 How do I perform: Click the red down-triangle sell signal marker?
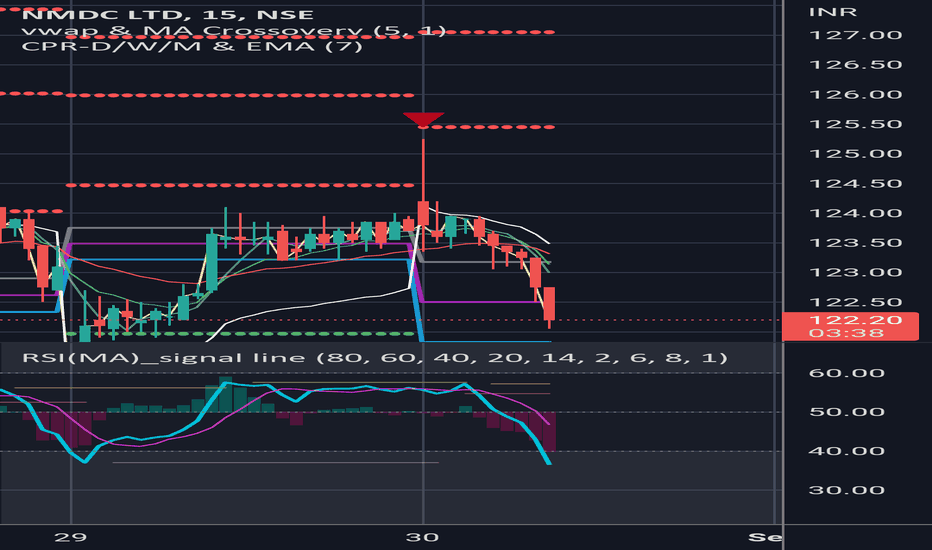pyautogui.click(x=423, y=118)
